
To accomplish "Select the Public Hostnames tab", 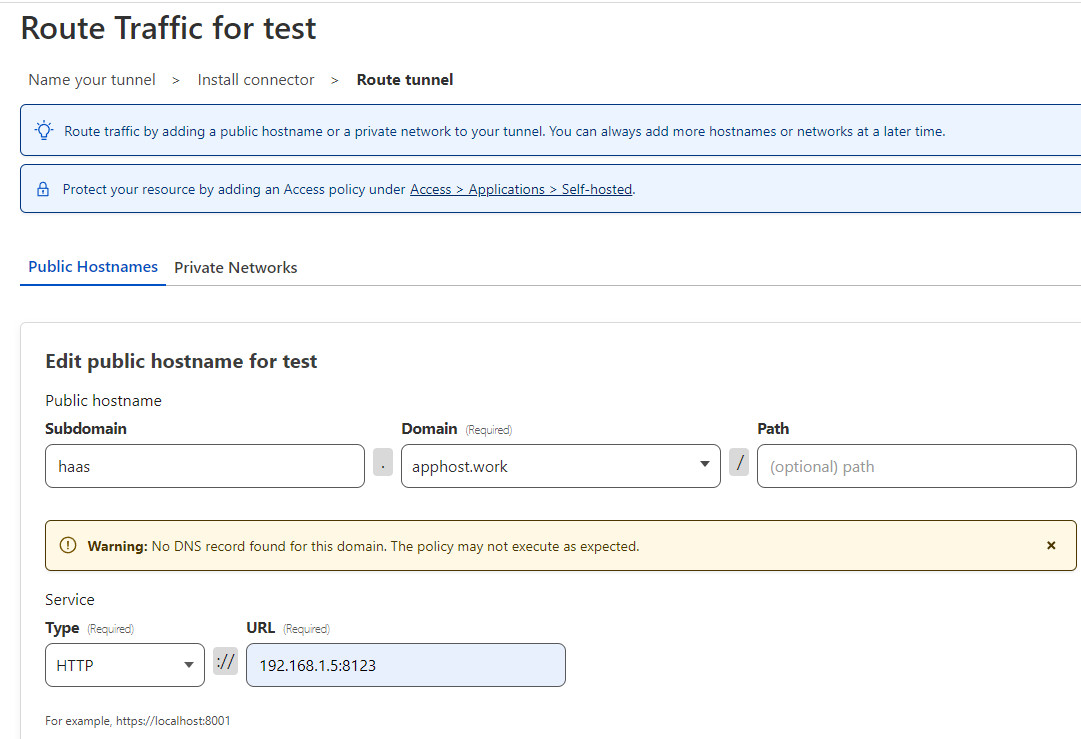I will coord(93,267).
